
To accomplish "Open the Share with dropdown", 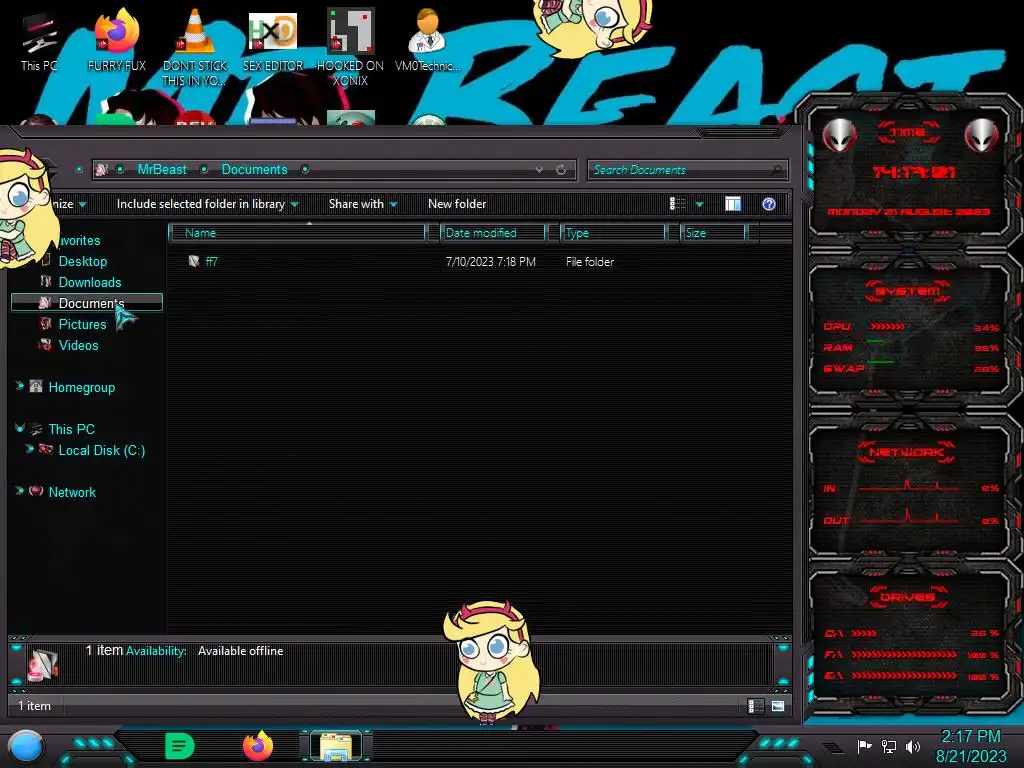I will coord(363,204).
